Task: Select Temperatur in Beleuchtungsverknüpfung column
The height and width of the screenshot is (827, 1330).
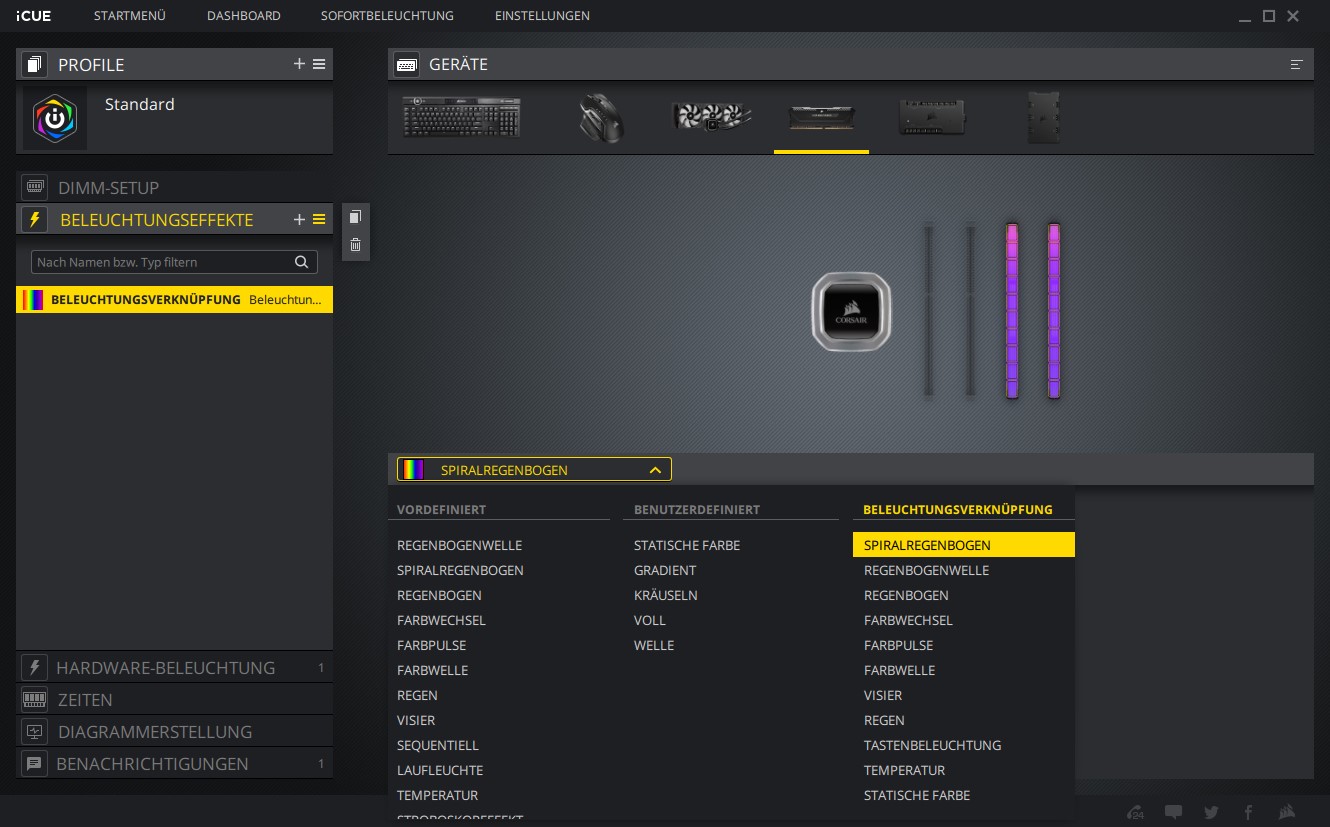Action: 904,770
